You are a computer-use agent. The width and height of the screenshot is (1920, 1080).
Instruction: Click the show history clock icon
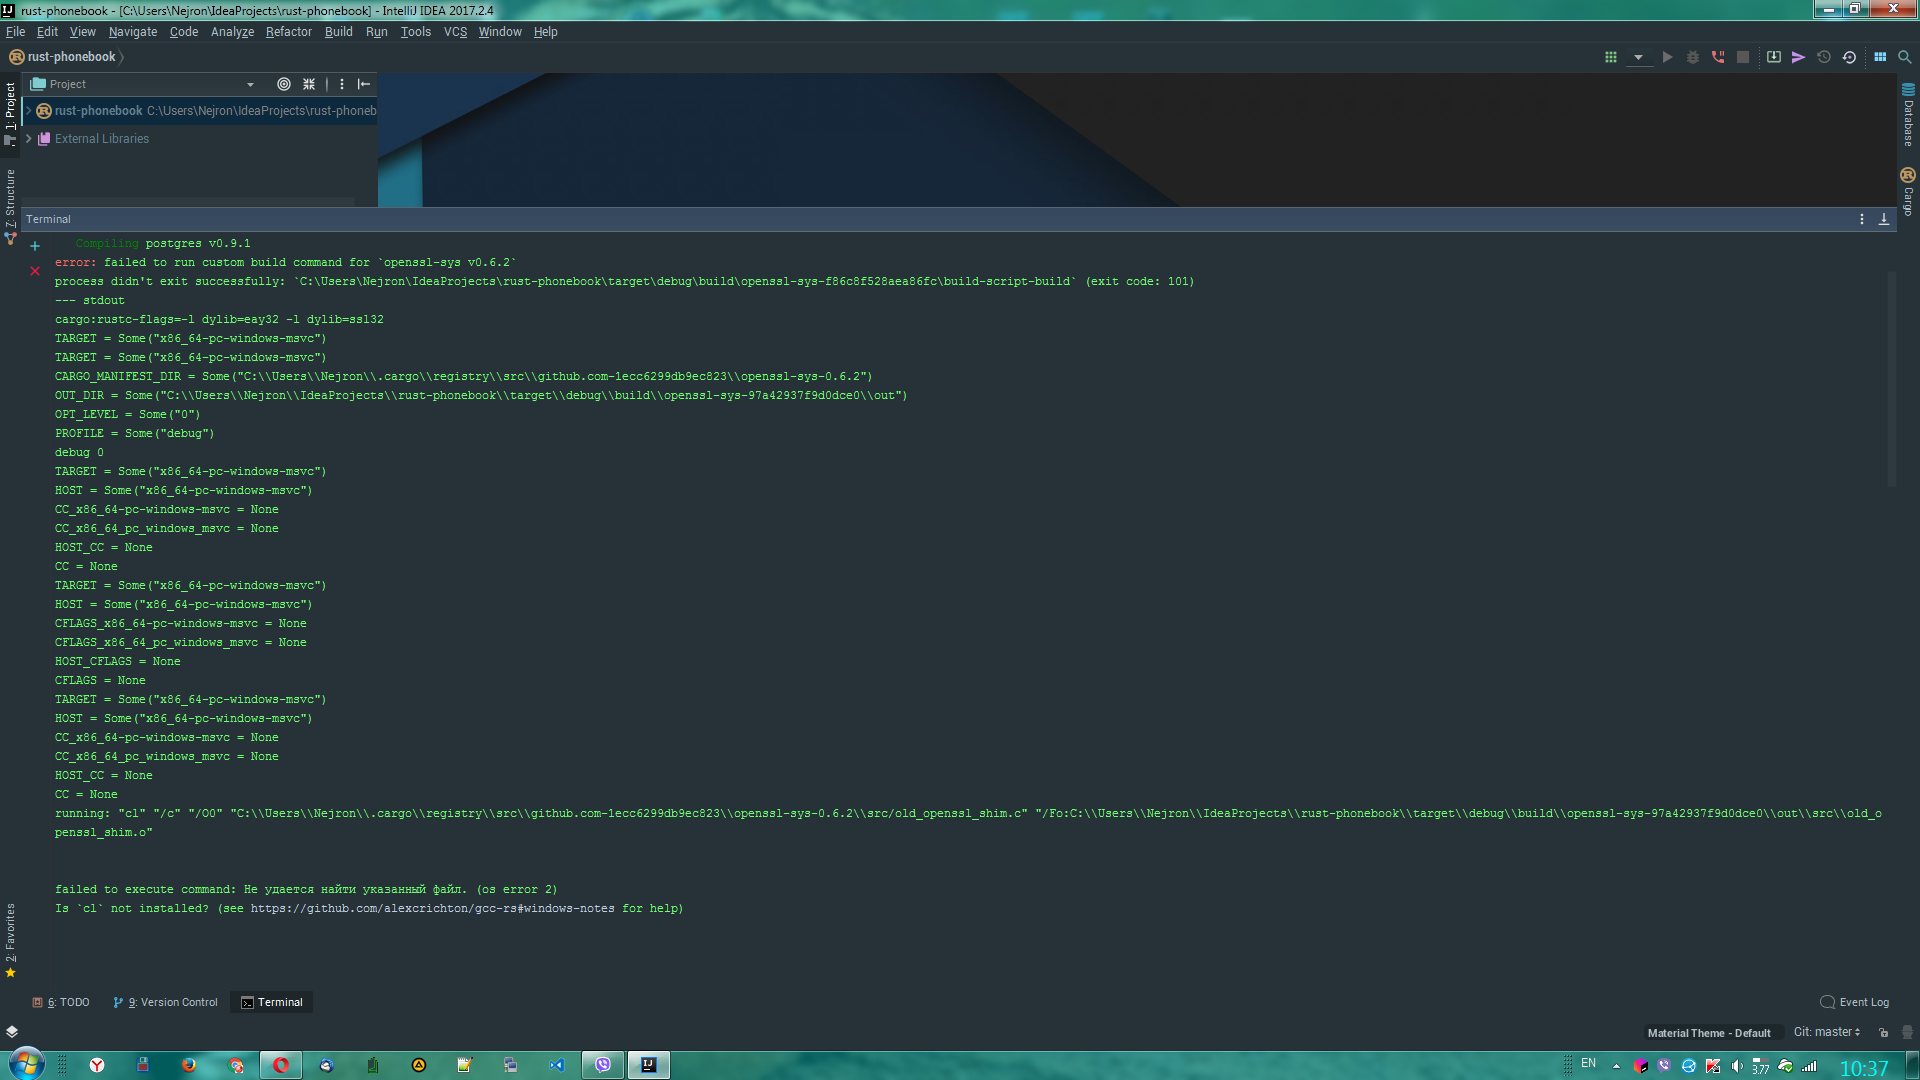pos(1824,57)
